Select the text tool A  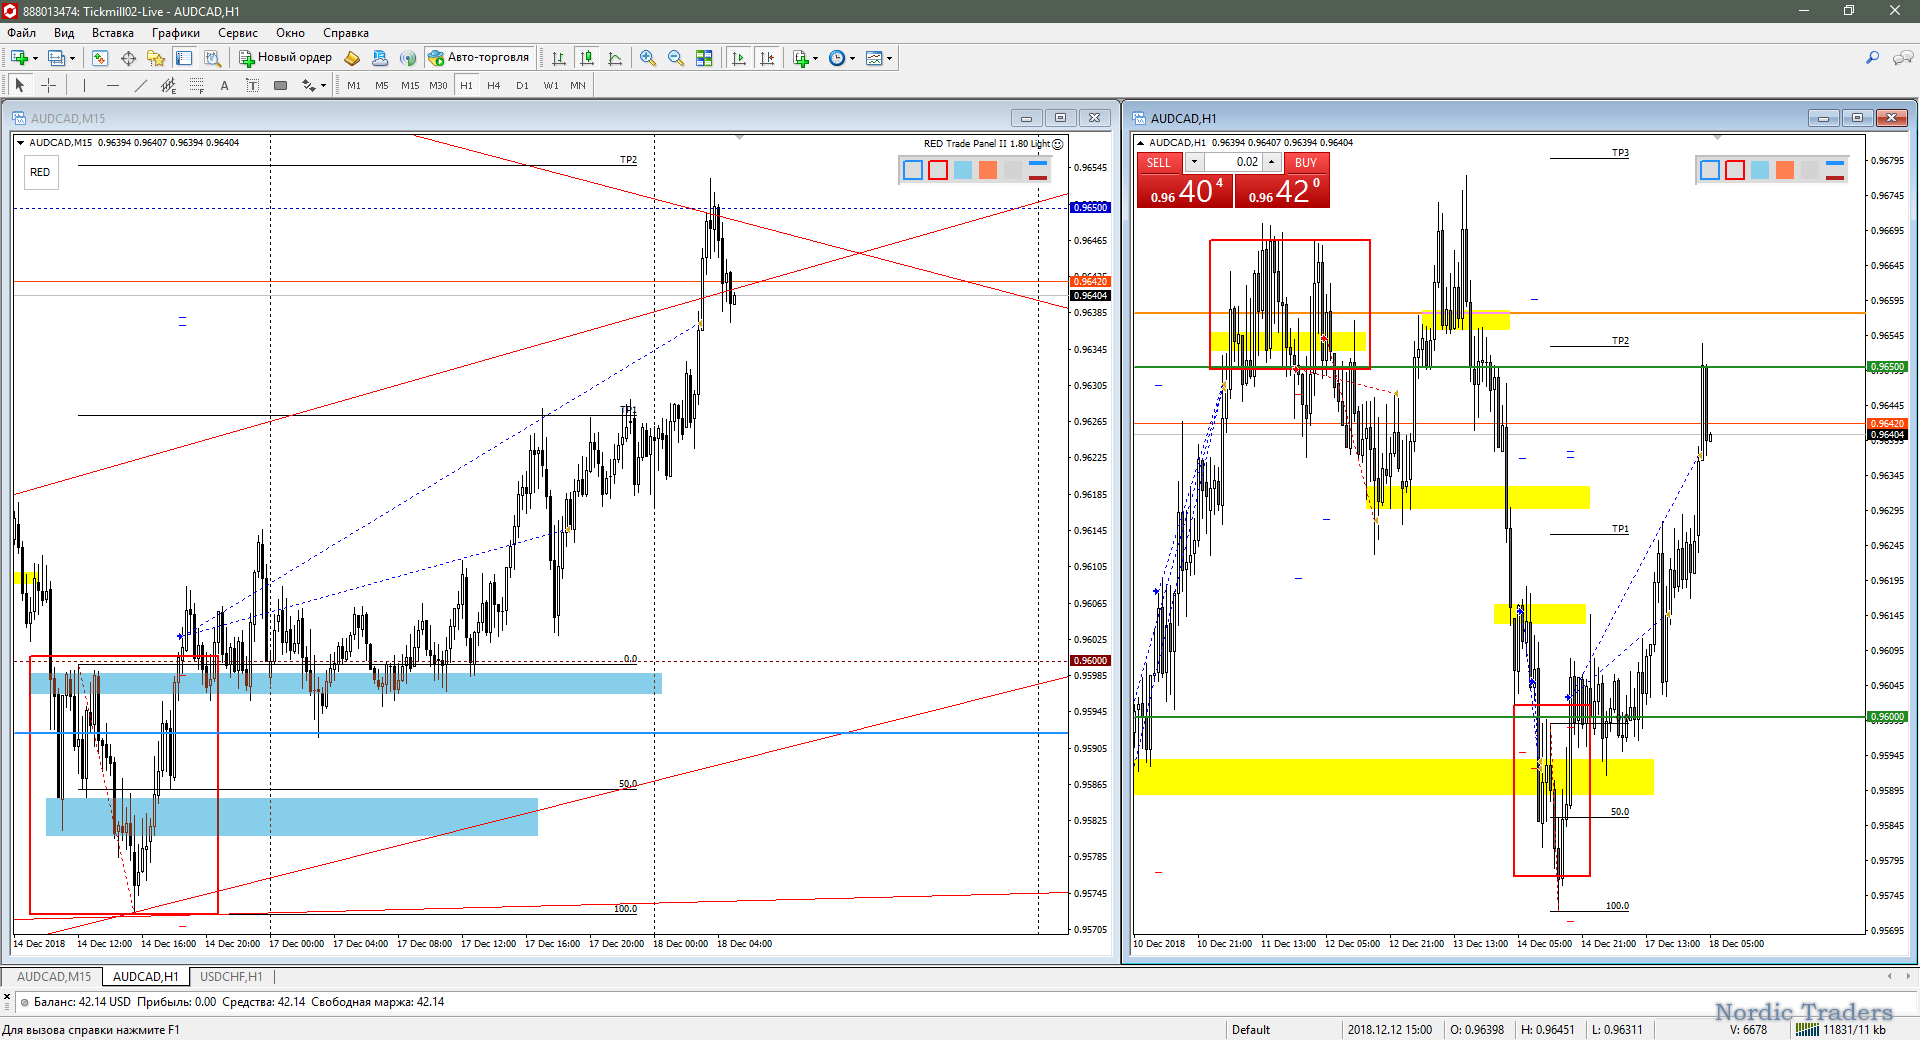225,86
